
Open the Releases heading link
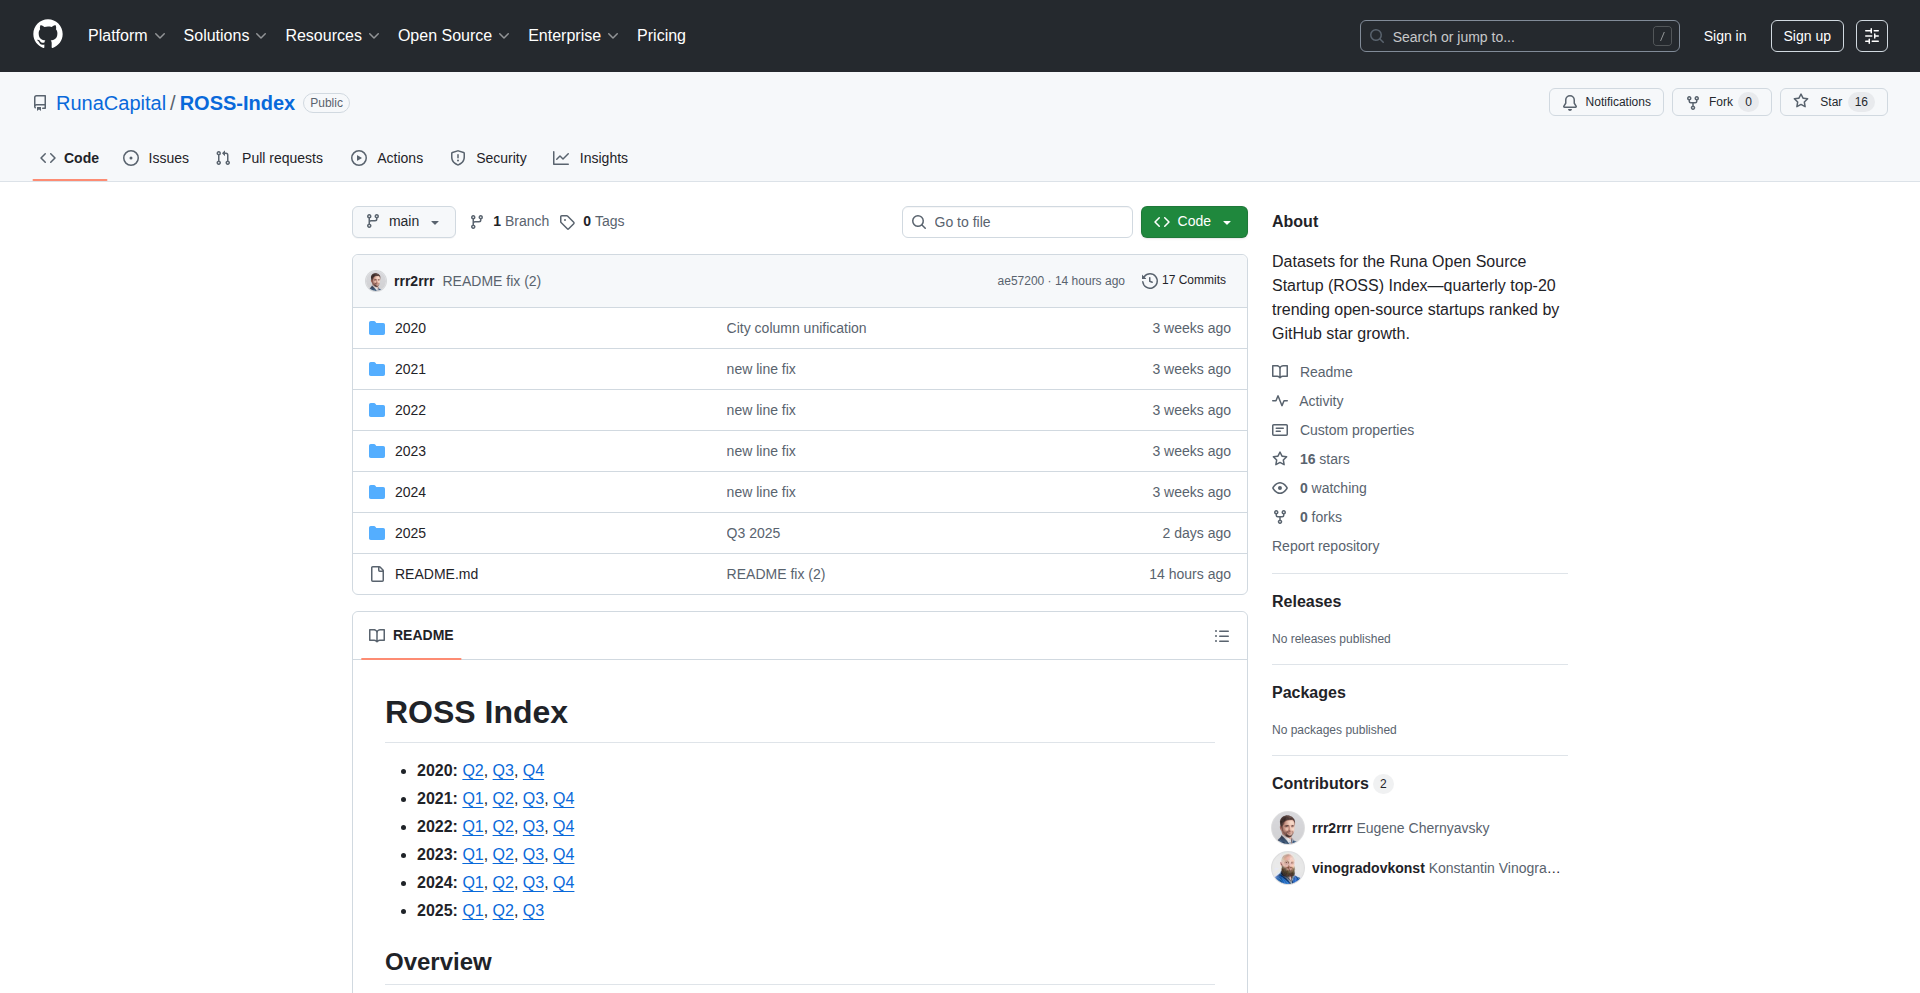pyautogui.click(x=1306, y=602)
